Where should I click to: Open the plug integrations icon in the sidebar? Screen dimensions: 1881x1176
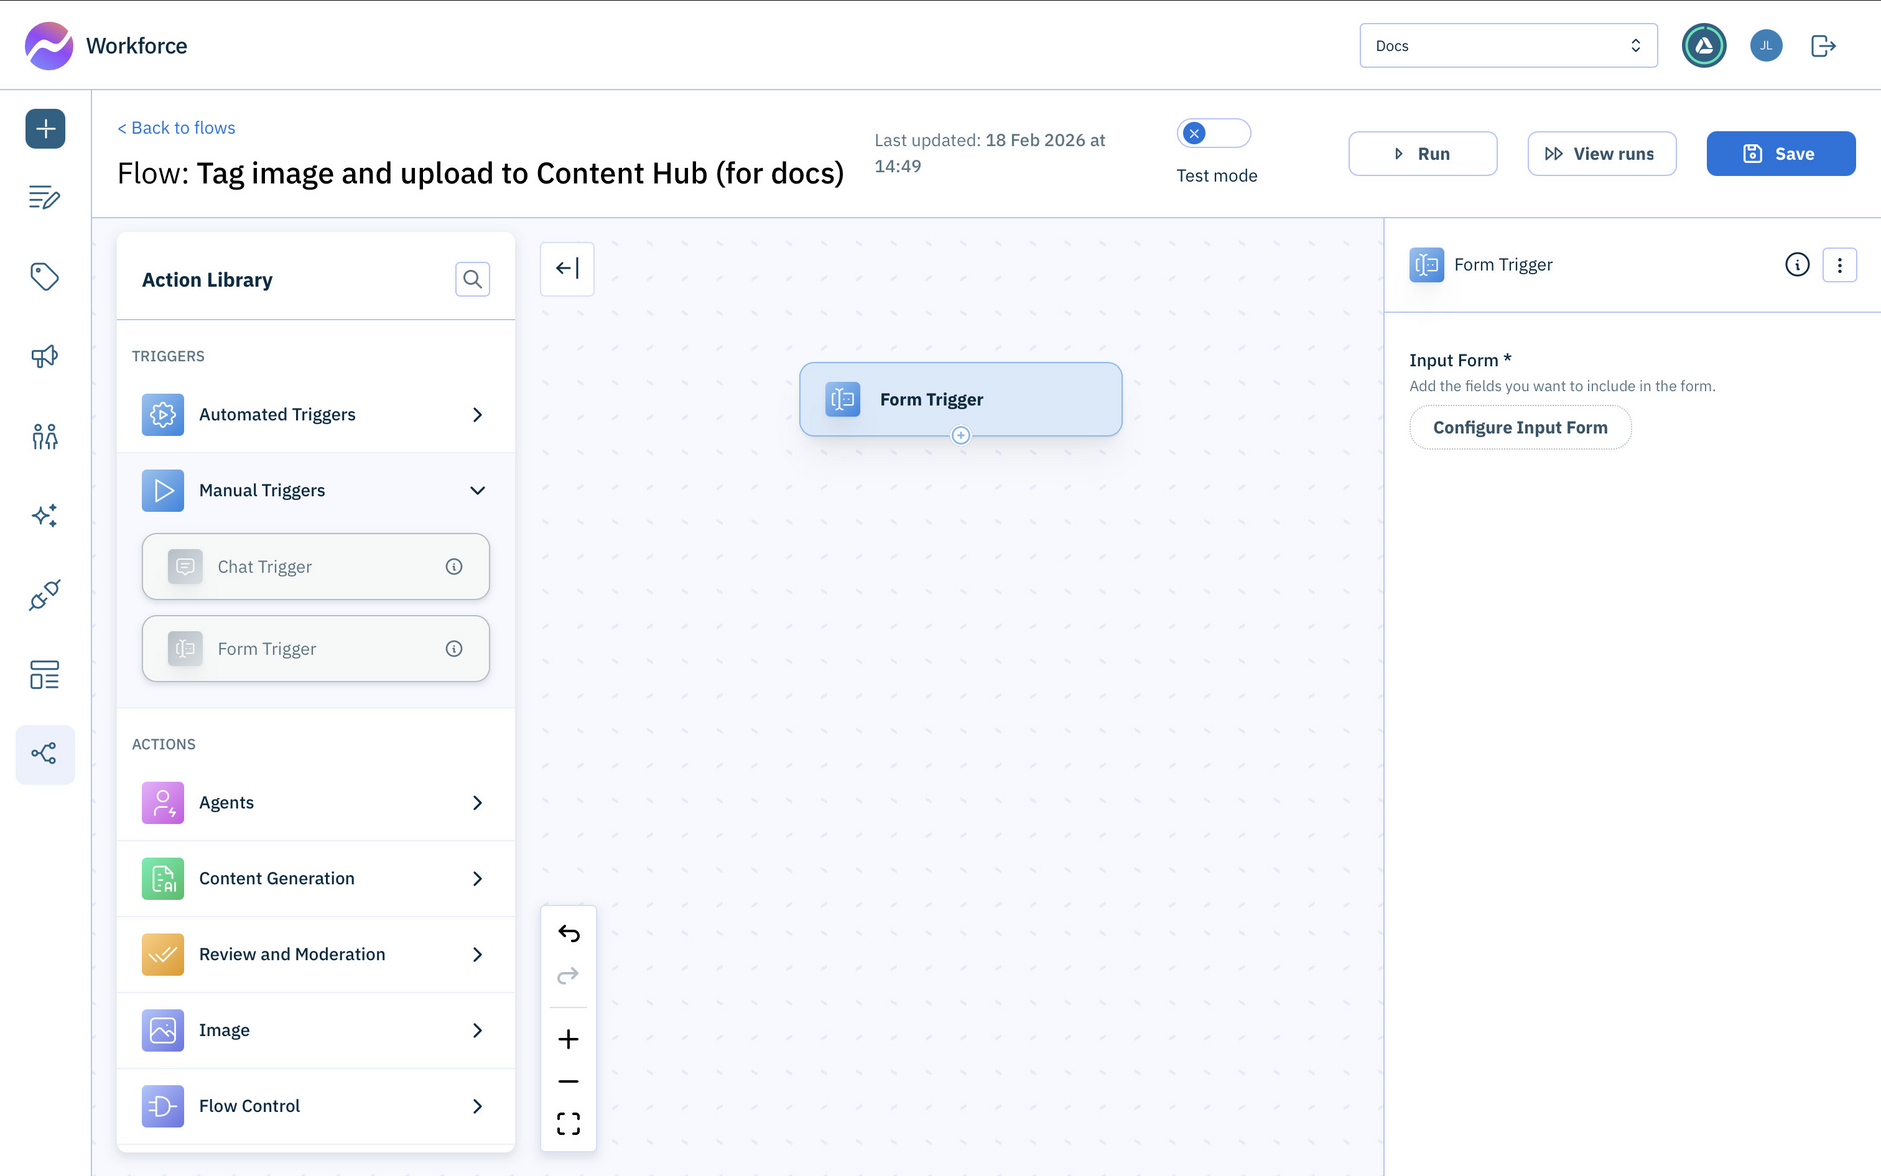click(45, 595)
